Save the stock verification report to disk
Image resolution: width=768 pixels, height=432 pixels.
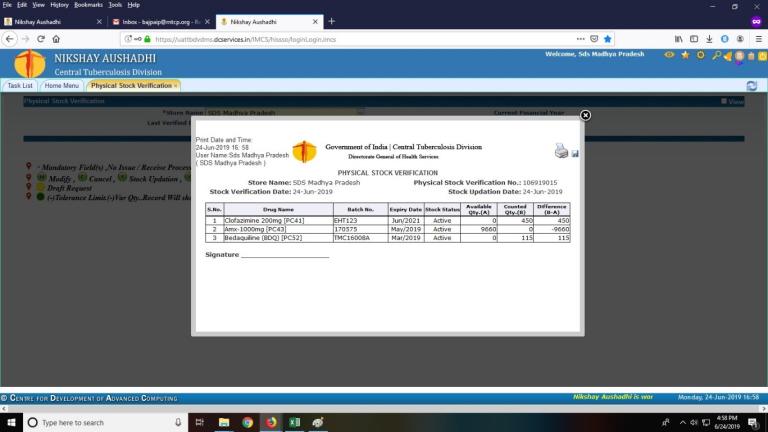tap(575, 154)
